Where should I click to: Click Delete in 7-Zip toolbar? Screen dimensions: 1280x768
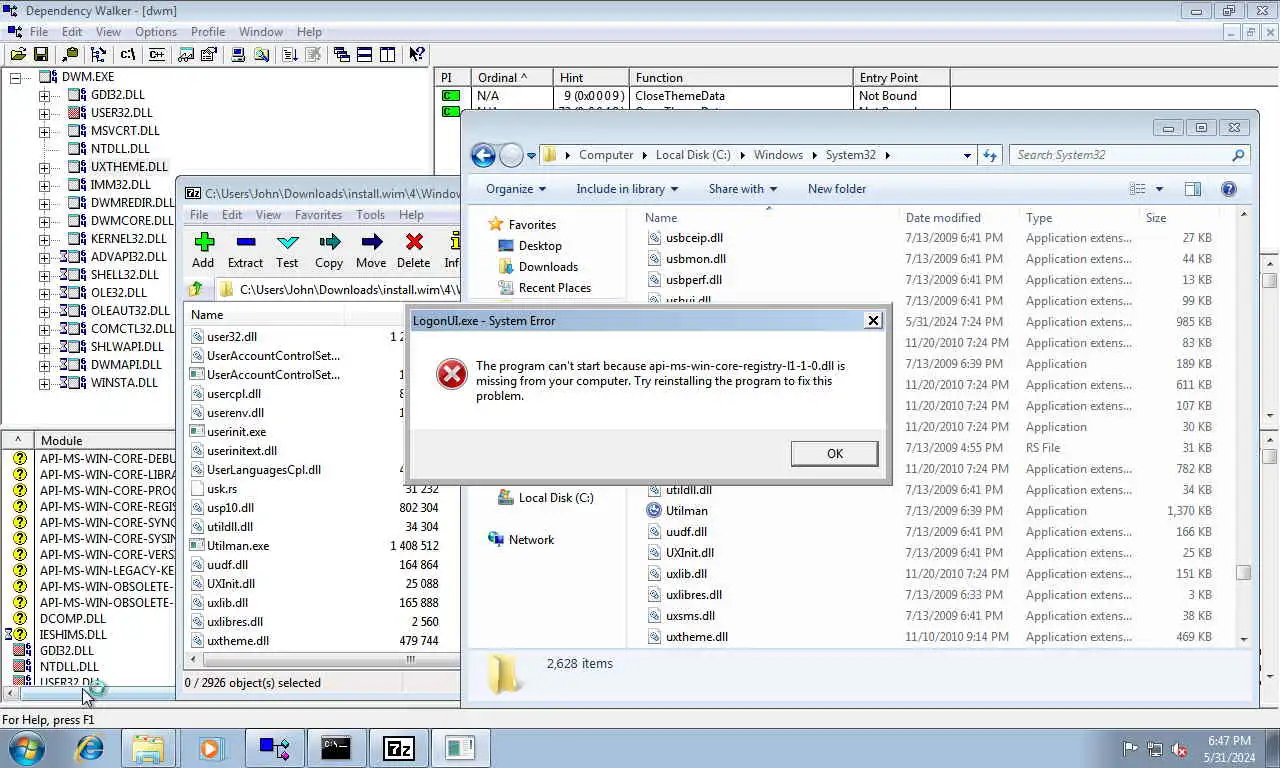coord(413,250)
